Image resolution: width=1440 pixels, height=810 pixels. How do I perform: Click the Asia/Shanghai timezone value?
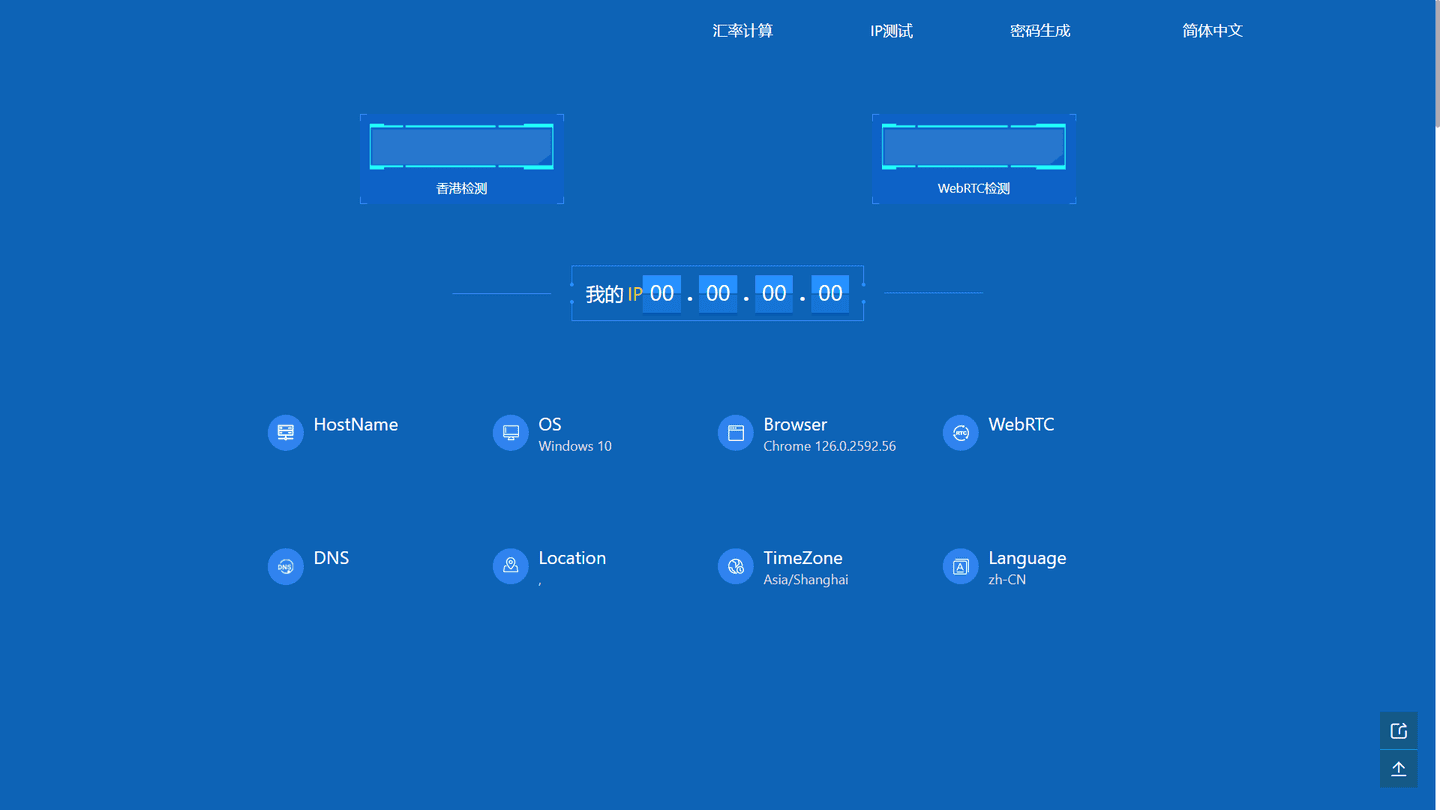click(x=806, y=580)
